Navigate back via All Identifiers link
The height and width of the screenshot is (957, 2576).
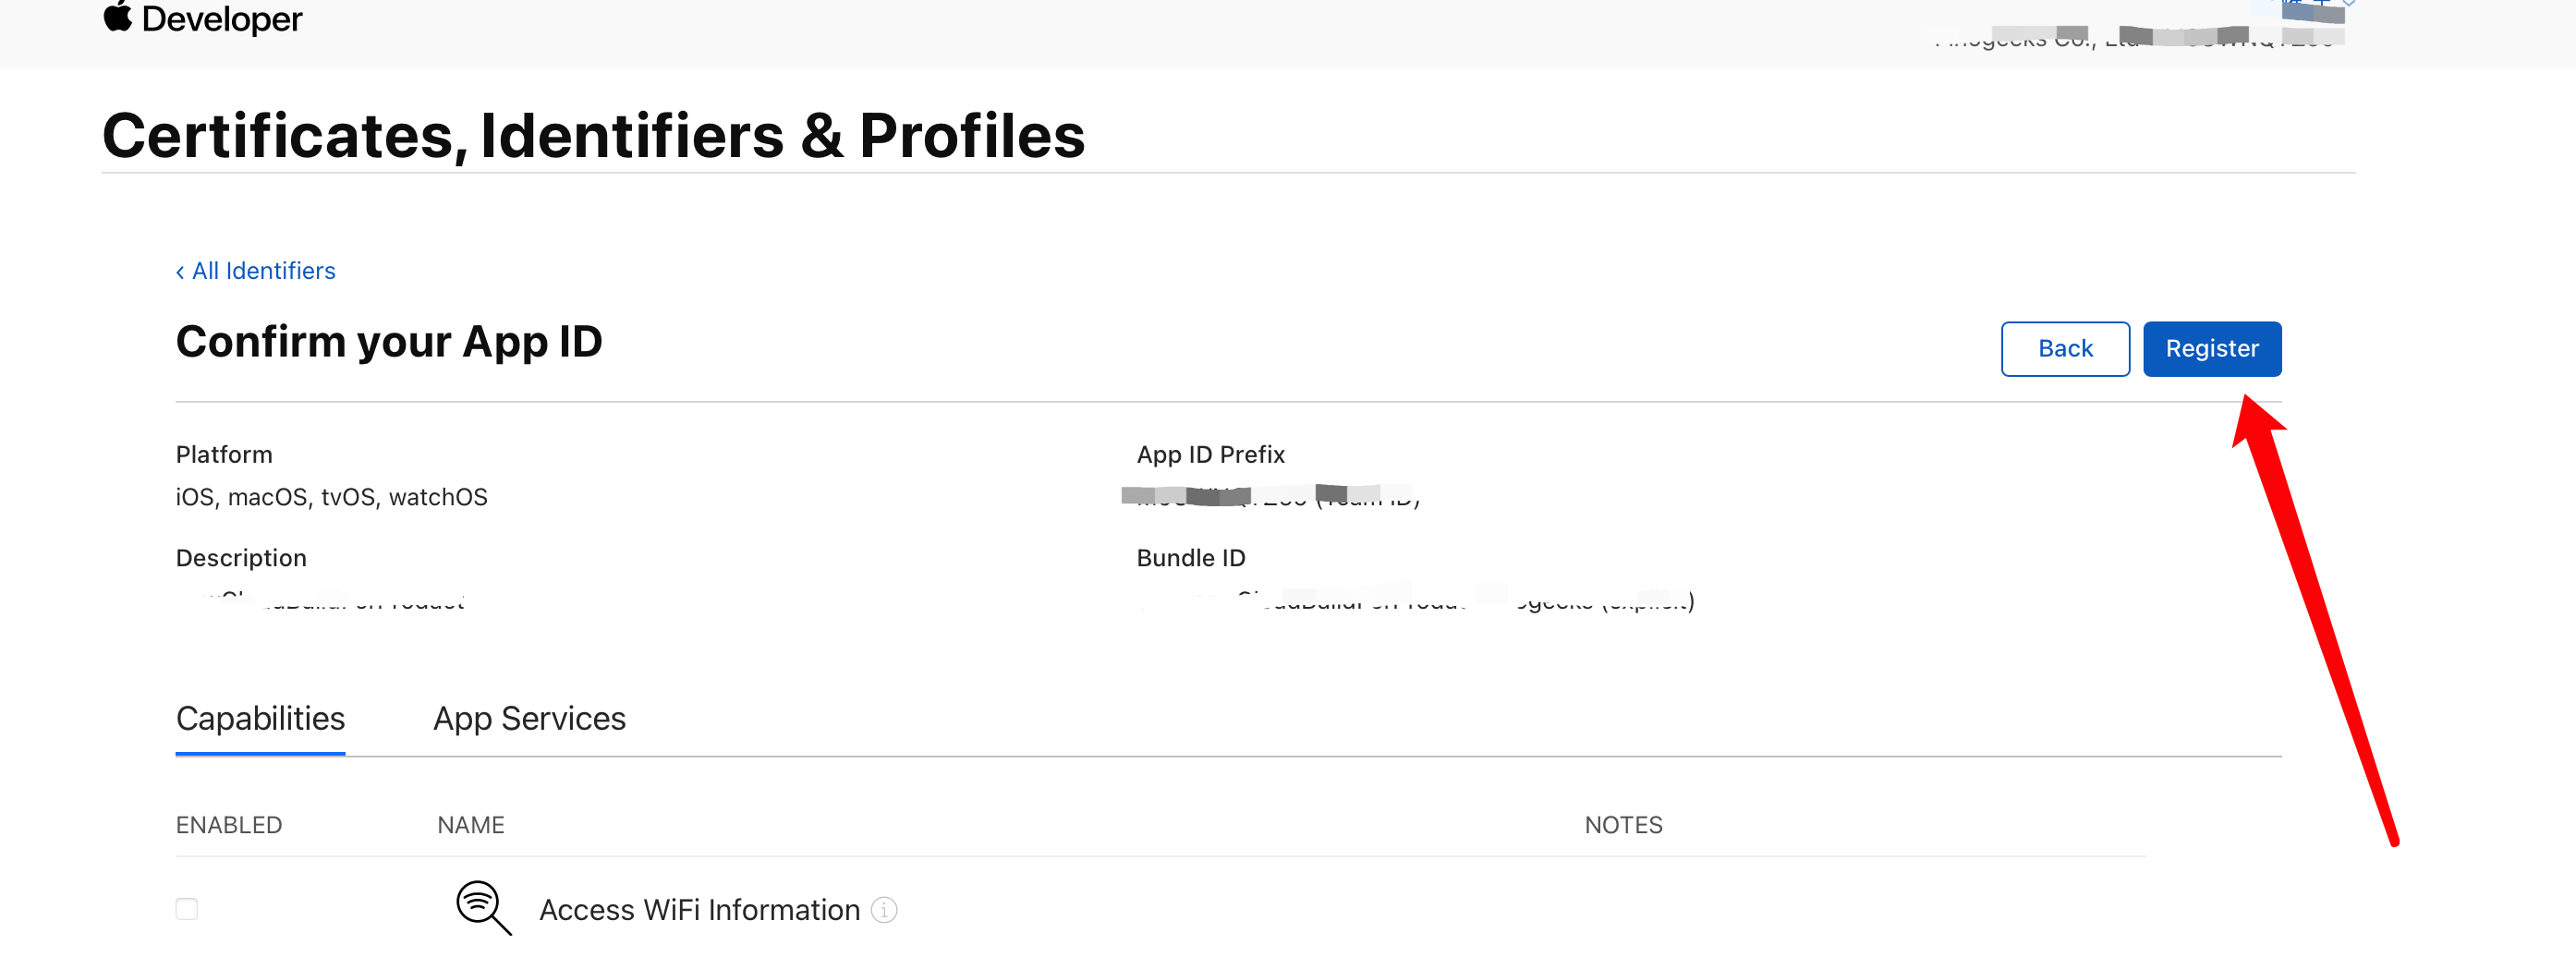[x=263, y=271]
